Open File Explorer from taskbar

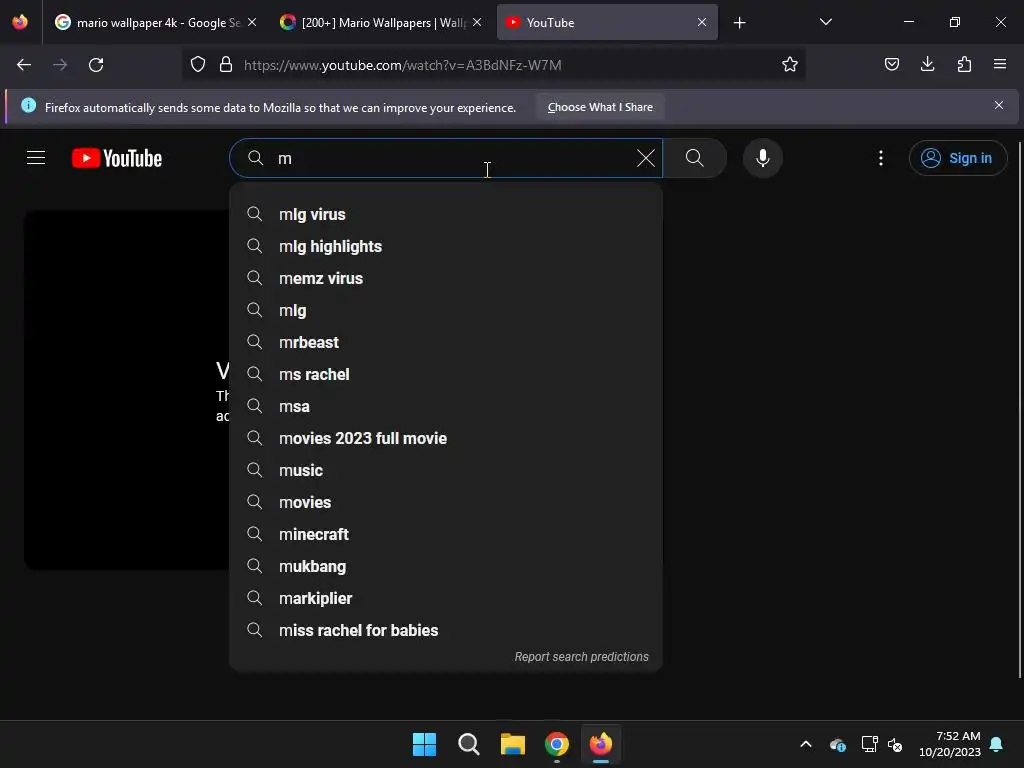coord(513,744)
